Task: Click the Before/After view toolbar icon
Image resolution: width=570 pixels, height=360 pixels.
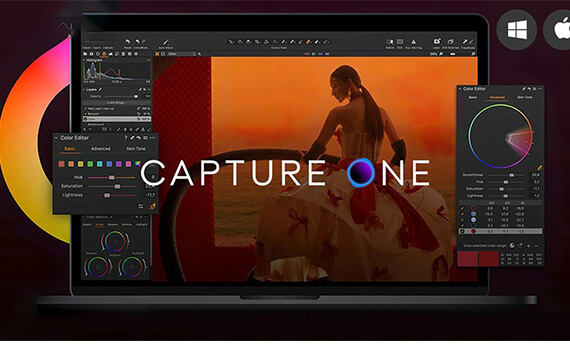Action: click(x=389, y=41)
